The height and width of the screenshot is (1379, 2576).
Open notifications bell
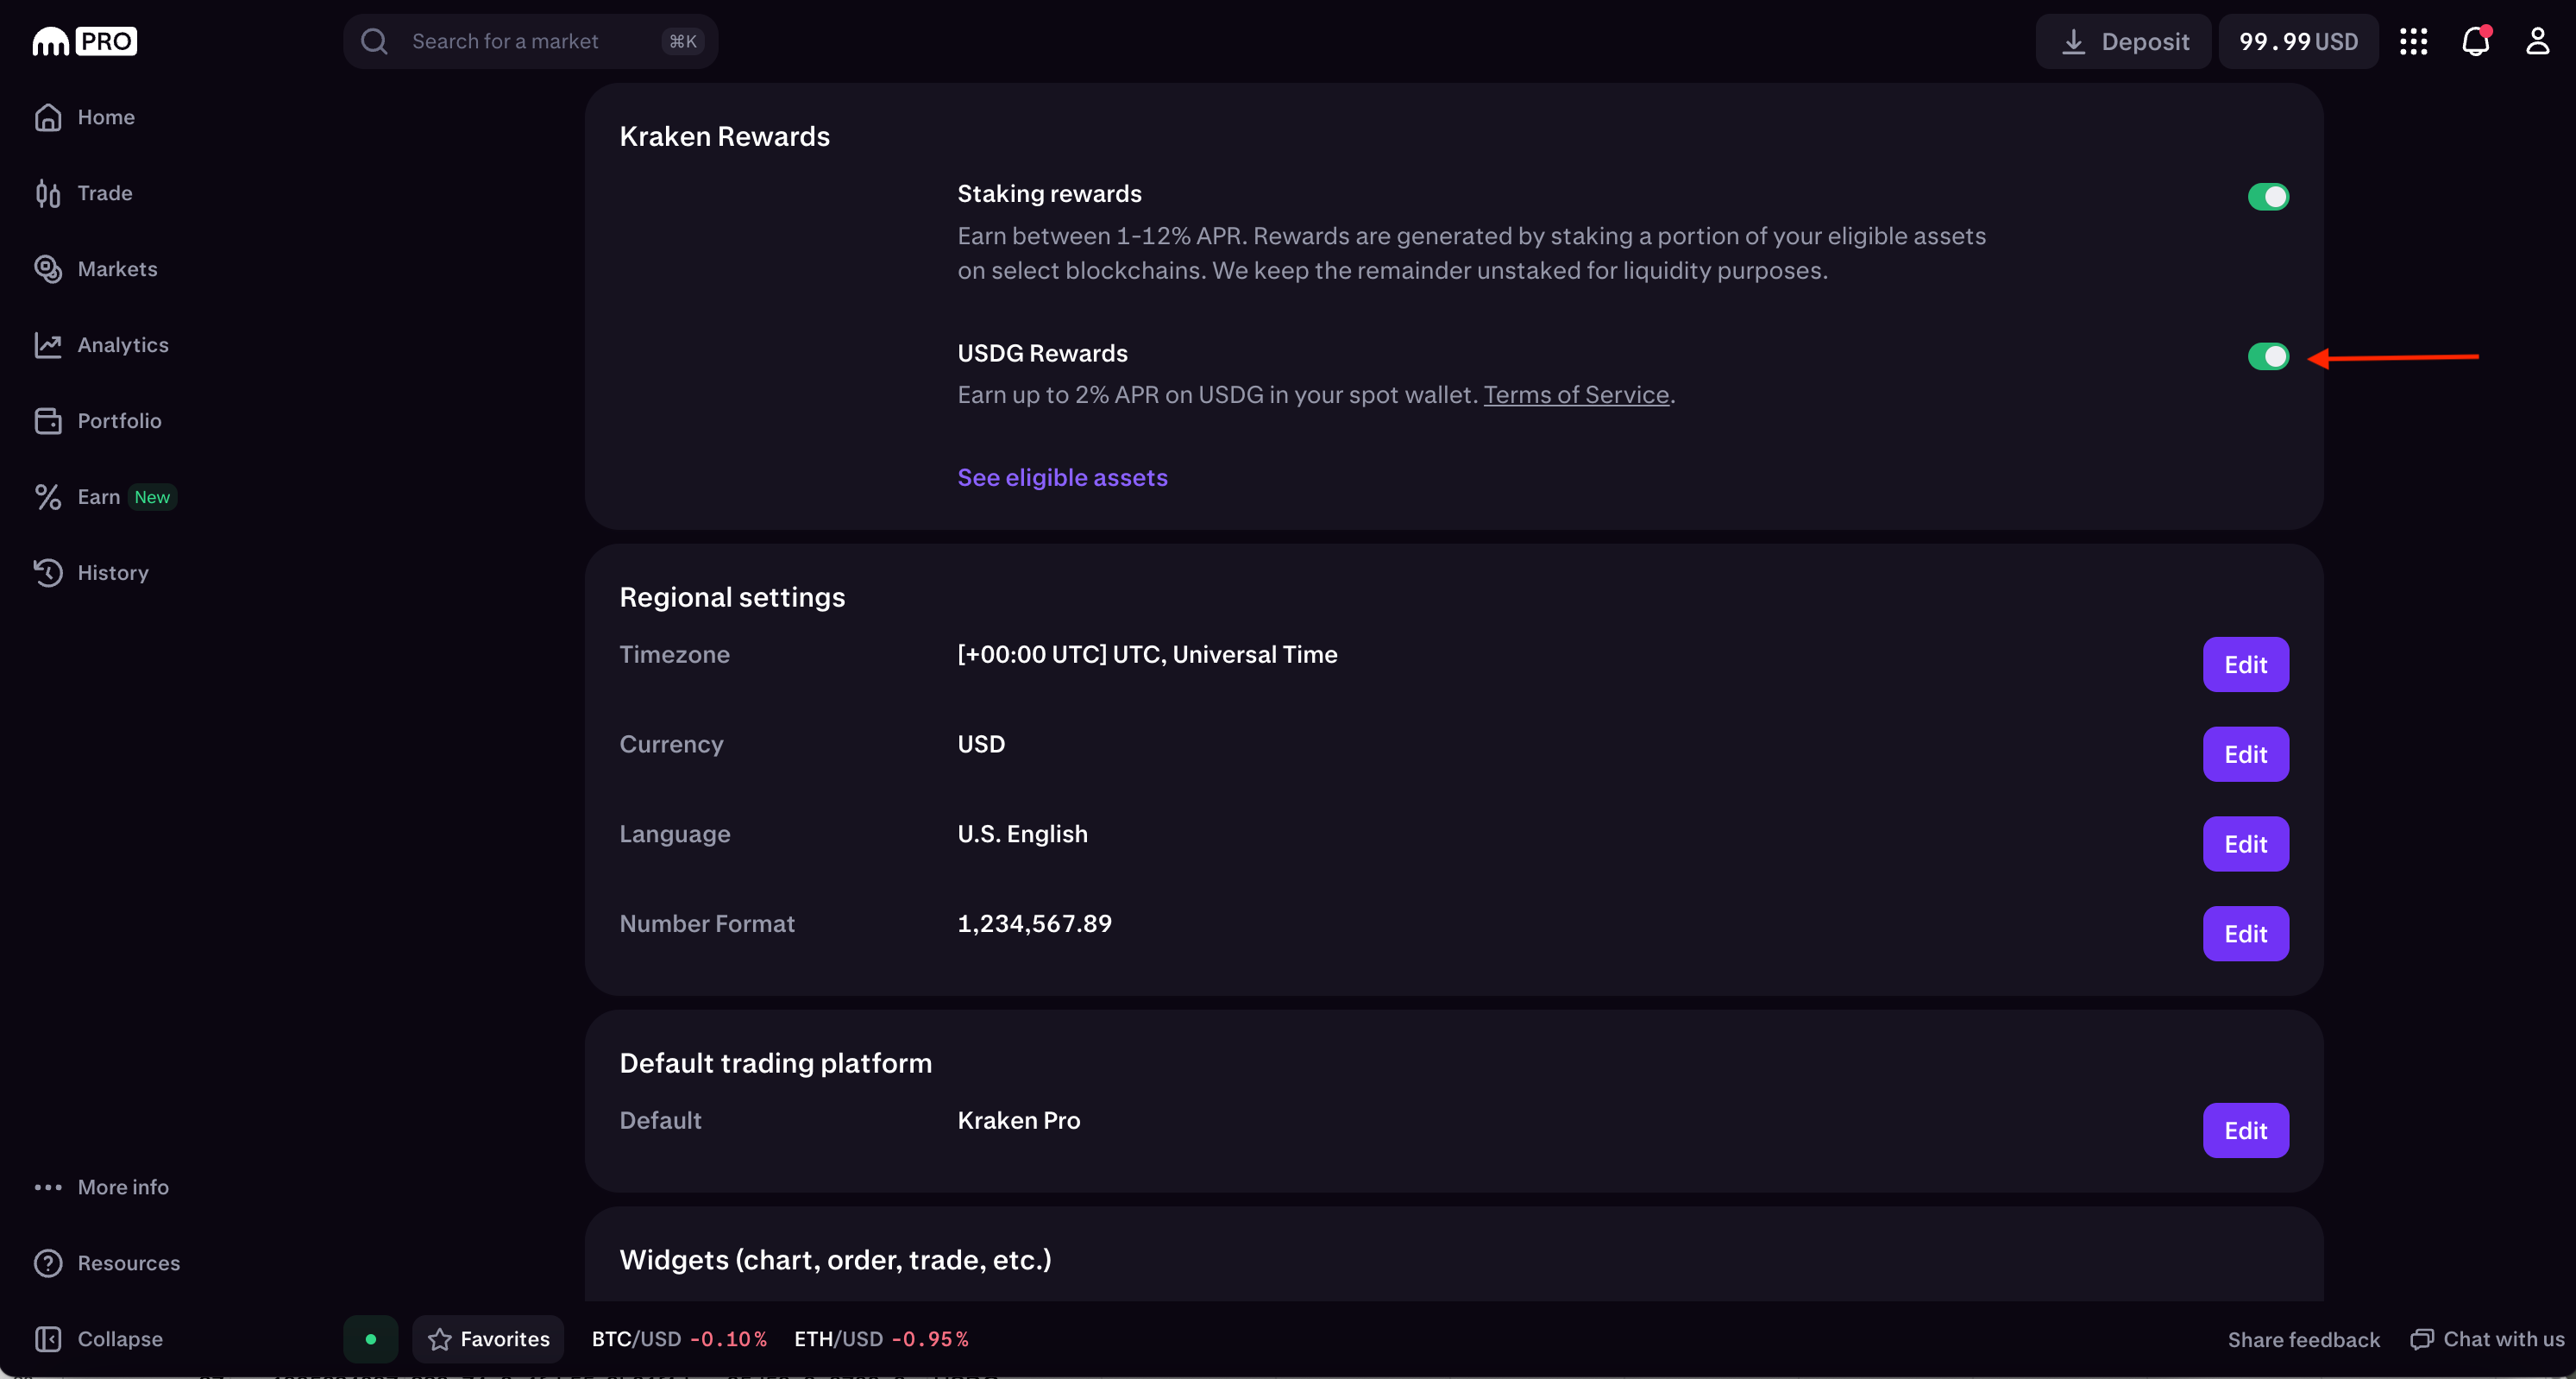pos(2475,41)
